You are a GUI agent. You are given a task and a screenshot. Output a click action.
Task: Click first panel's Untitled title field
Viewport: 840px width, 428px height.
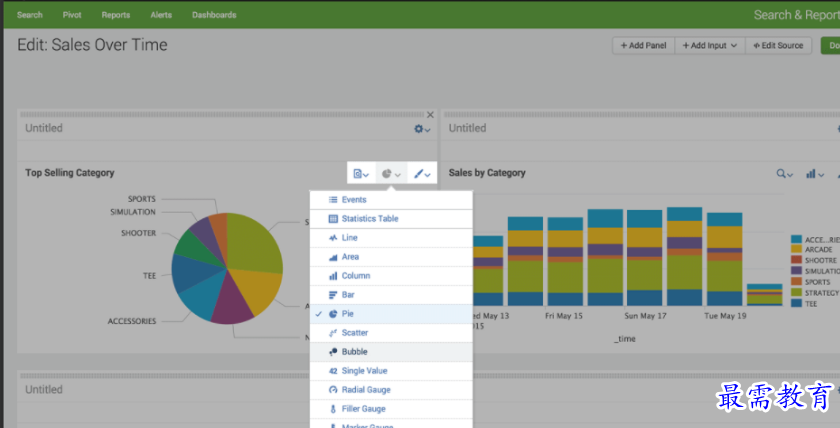pos(44,128)
